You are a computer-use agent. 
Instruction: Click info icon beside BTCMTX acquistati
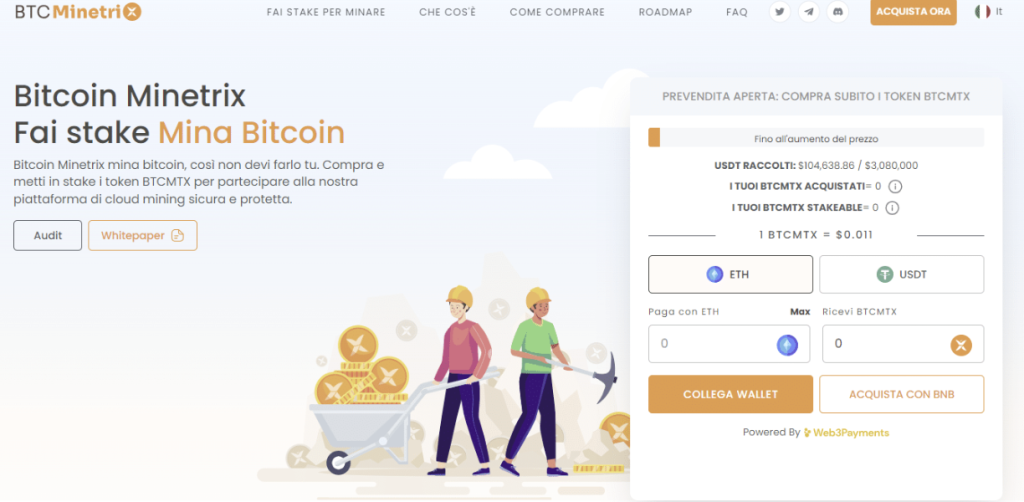(x=895, y=187)
